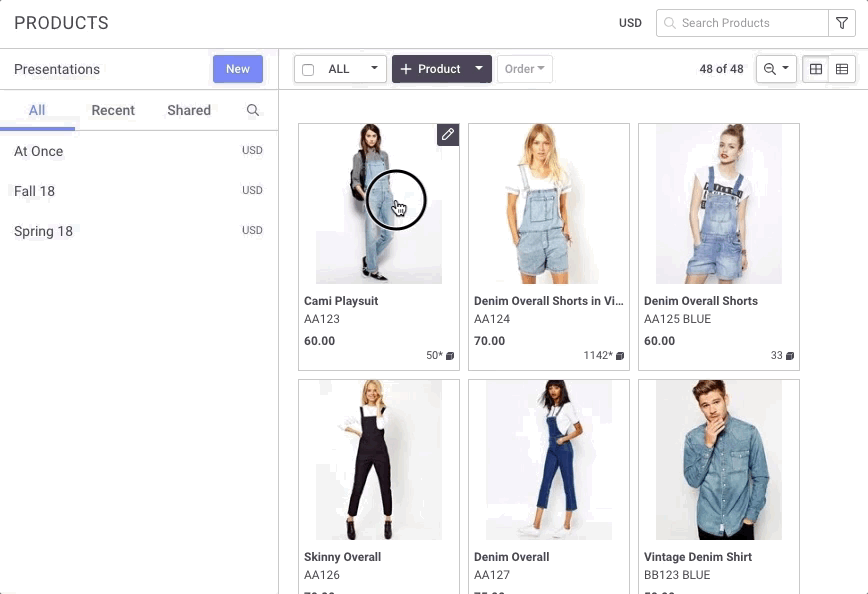Image resolution: width=868 pixels, height=594 pixels.
Task: Click the inventory icon beside 33
Action: [x=790, y=356]
